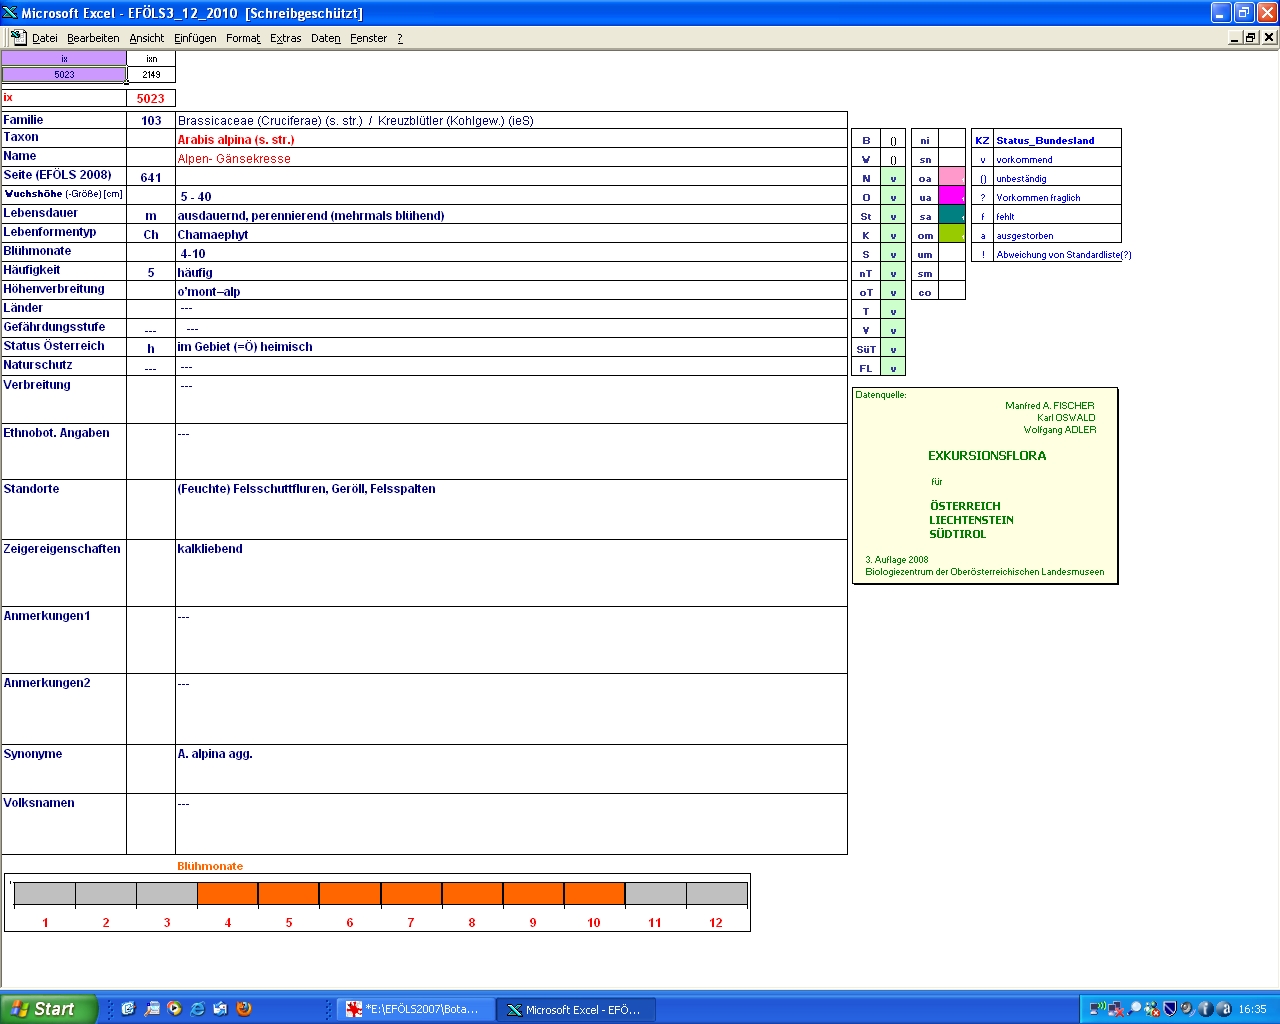Screen dimensions: 1280x1024
Task: Open the Format menu
Action: pyautogui.click(x=243, y=38)
